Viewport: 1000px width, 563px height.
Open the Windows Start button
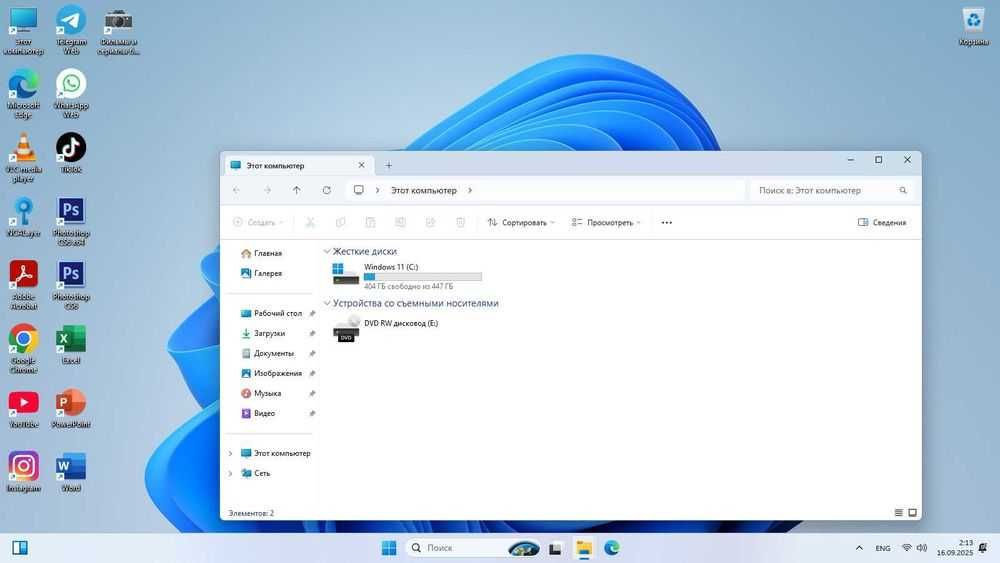388,548
